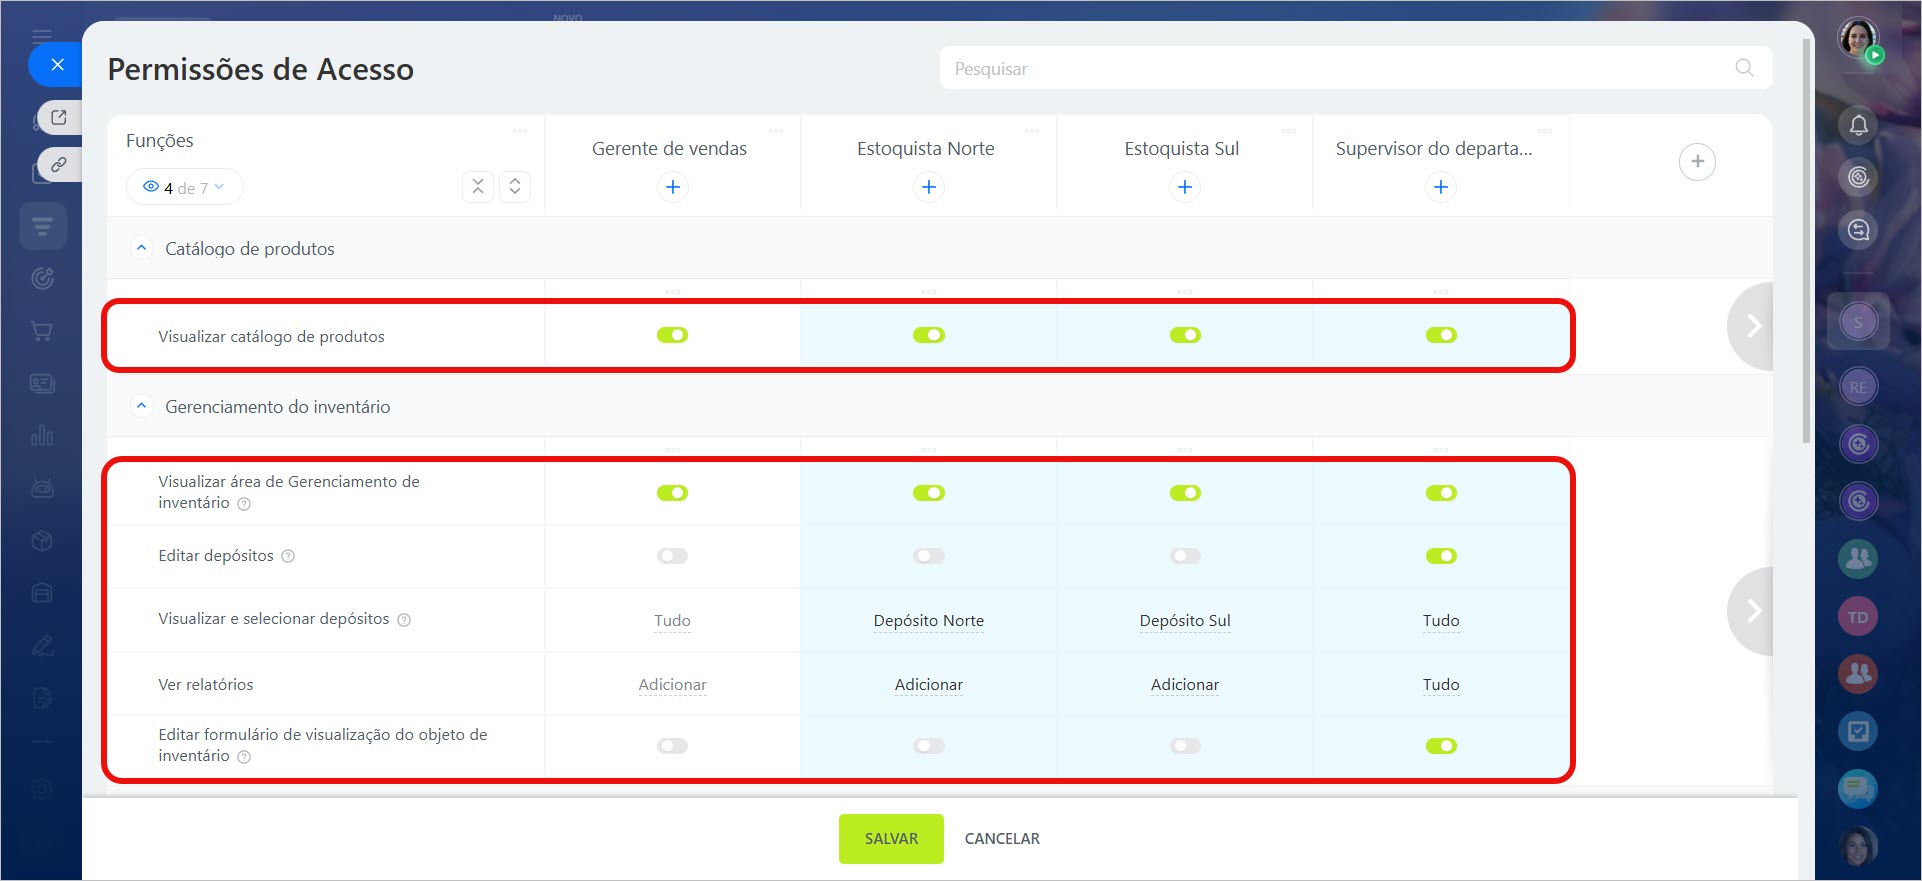Screen dimensions: 1922x881
Task: Collapse Catálogo de produtos section
Action: [x=142, y=248]
